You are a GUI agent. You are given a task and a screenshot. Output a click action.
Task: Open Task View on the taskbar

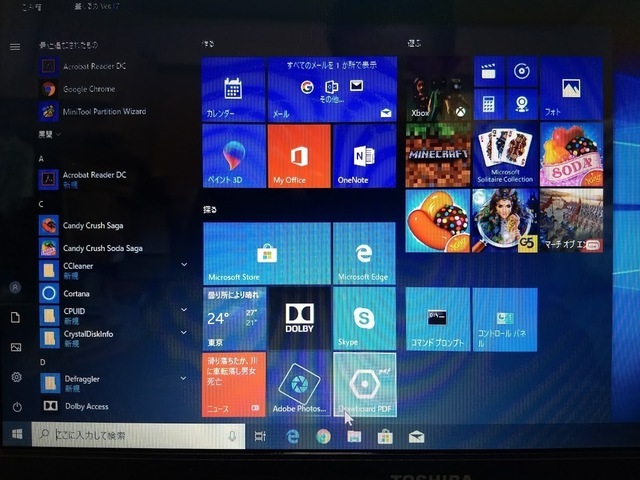(x=260, y=436)
